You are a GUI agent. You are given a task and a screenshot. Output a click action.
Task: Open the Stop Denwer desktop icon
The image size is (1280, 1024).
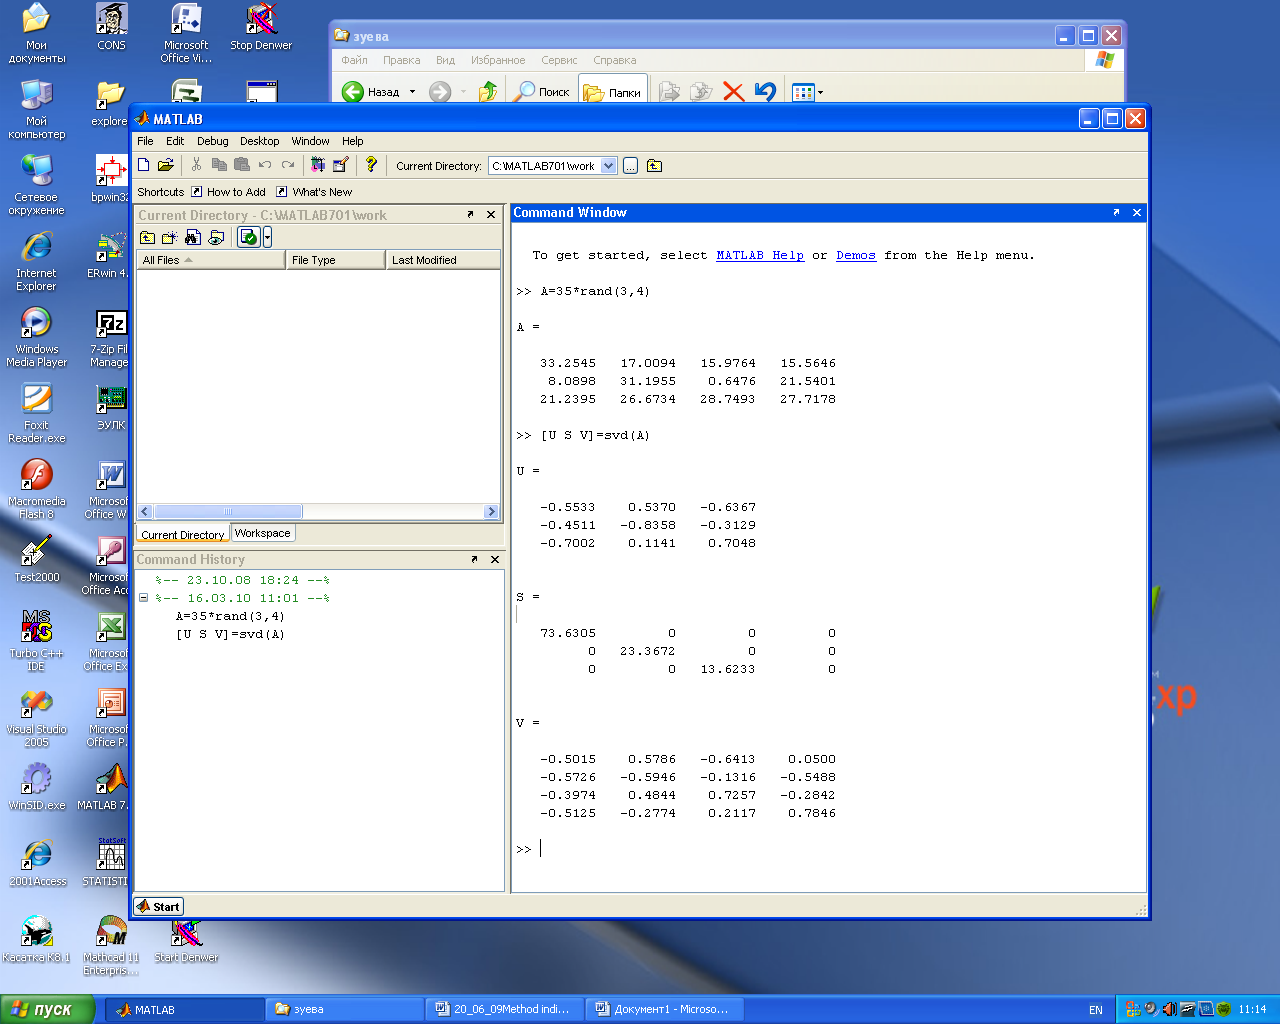[261, 28]
